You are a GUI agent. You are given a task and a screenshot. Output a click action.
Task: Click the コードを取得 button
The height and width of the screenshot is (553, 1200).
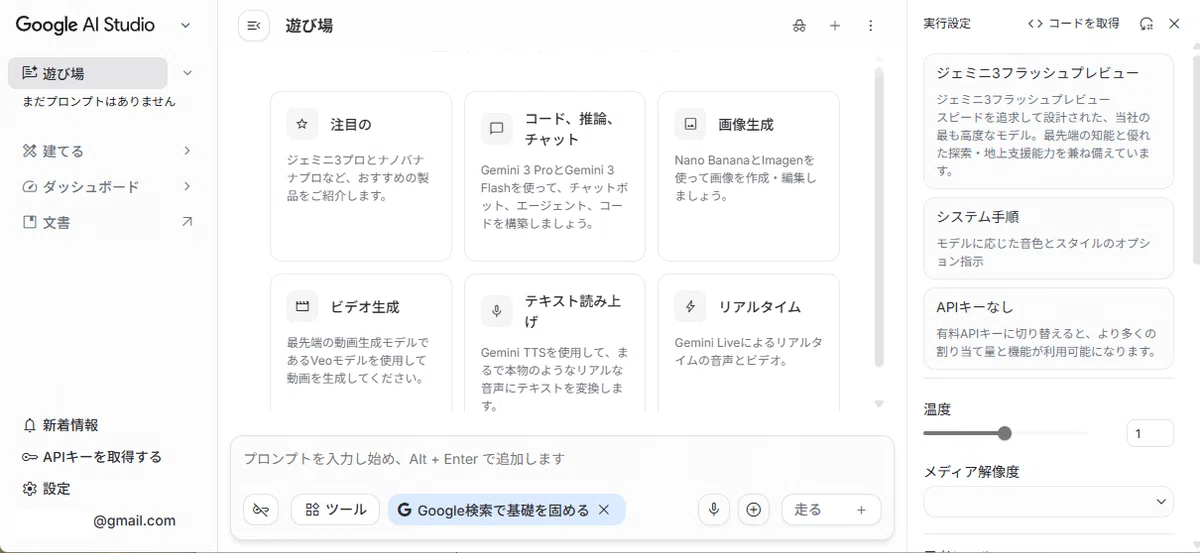pos(1073,23)
